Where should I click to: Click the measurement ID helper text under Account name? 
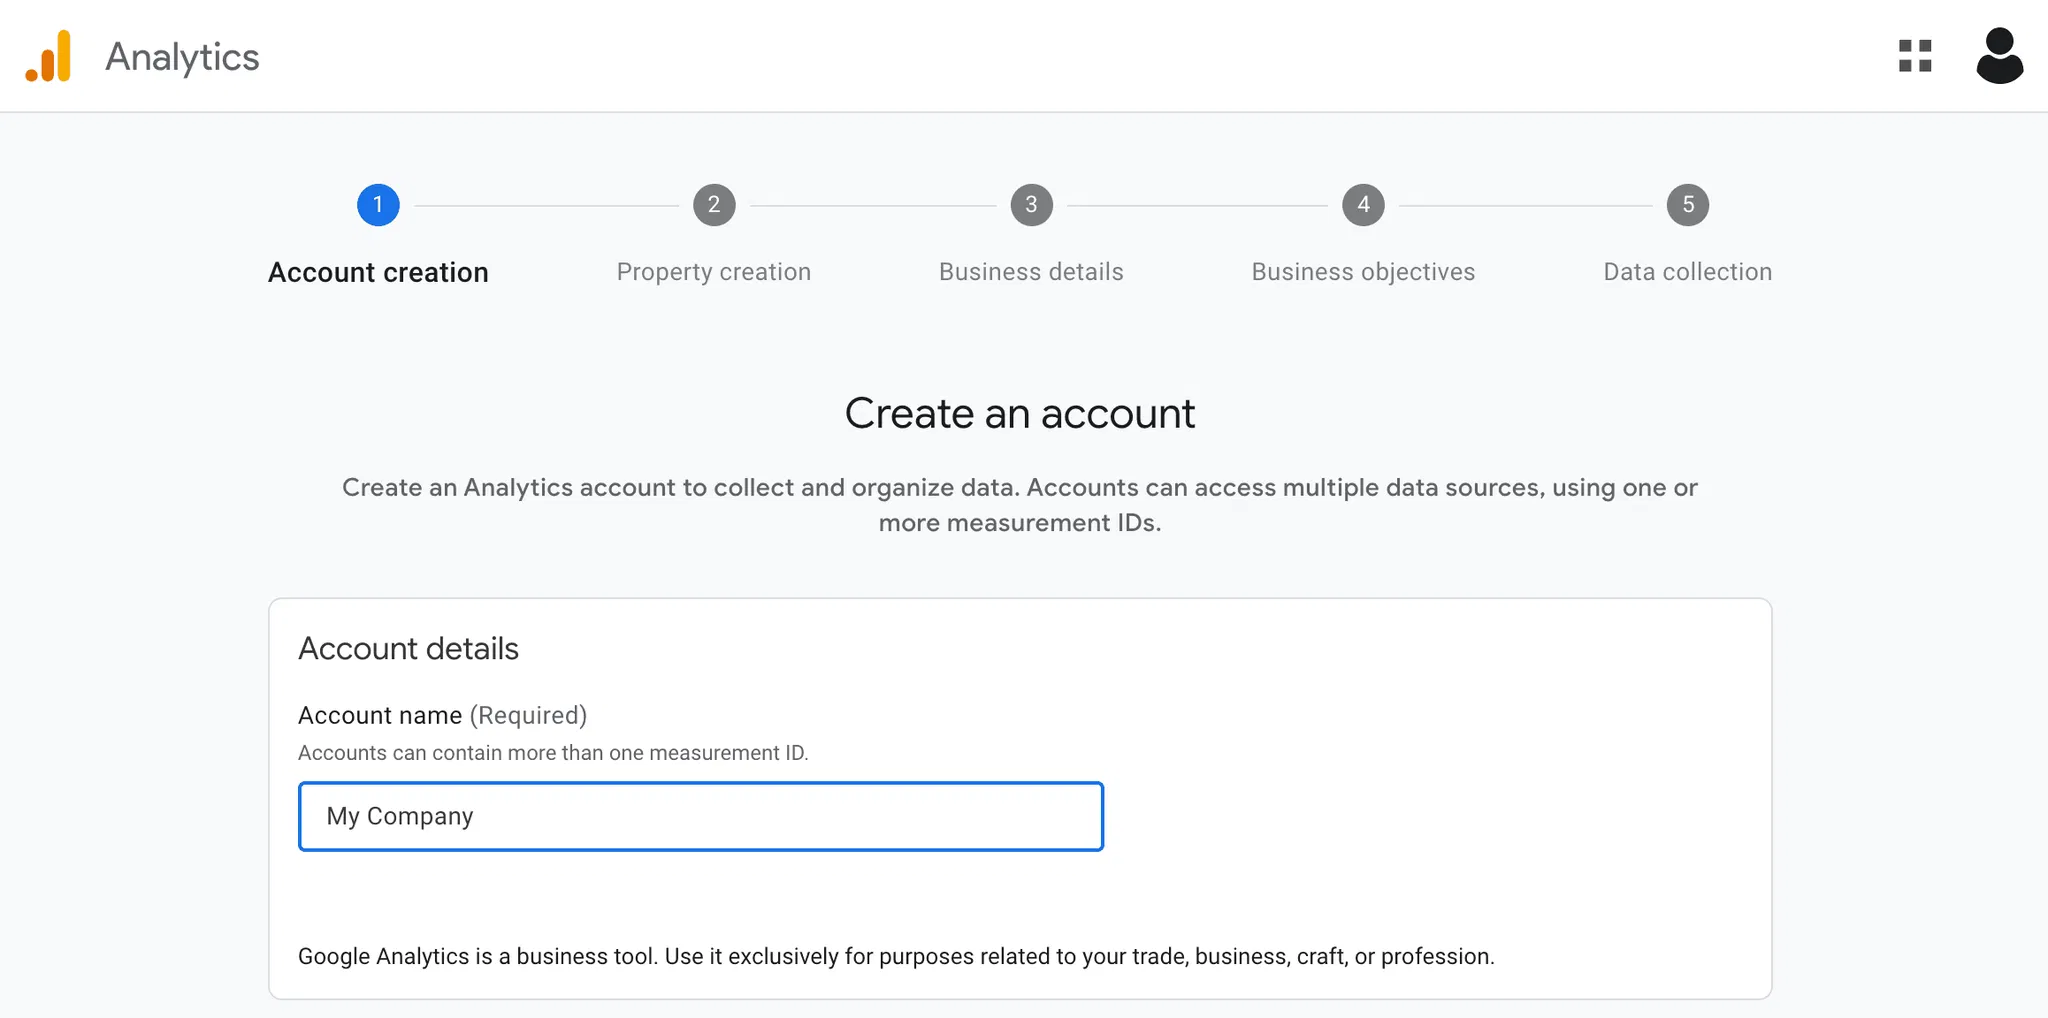[553, 753]
